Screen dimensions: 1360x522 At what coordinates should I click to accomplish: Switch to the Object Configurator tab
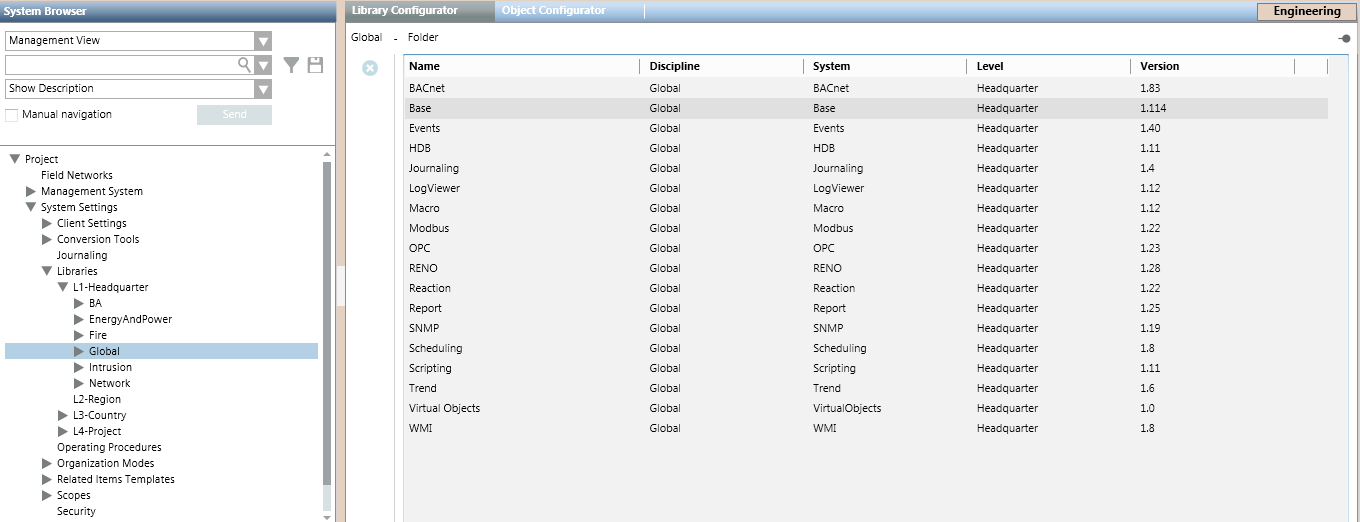point(553,11)
